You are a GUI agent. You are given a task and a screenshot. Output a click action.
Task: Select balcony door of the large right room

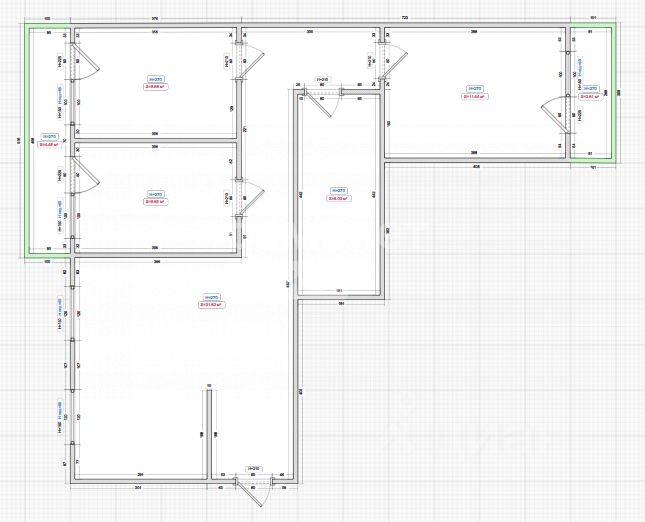[x=554, y=114]
